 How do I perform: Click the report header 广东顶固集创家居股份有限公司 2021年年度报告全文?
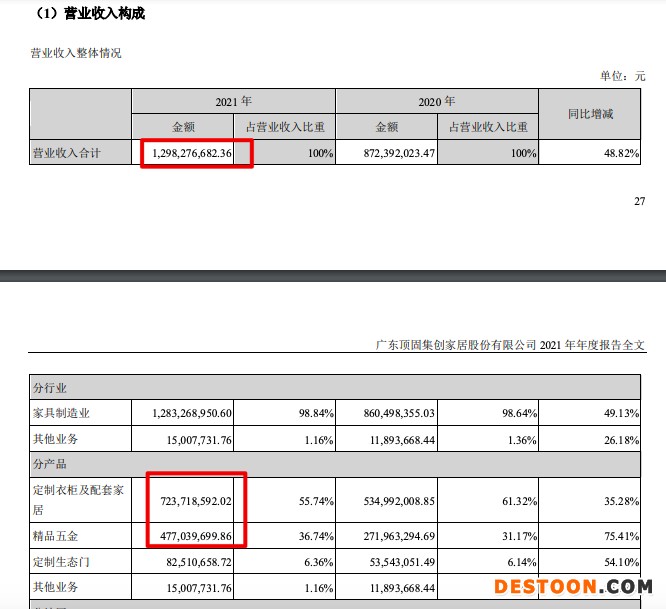(510, 345)
